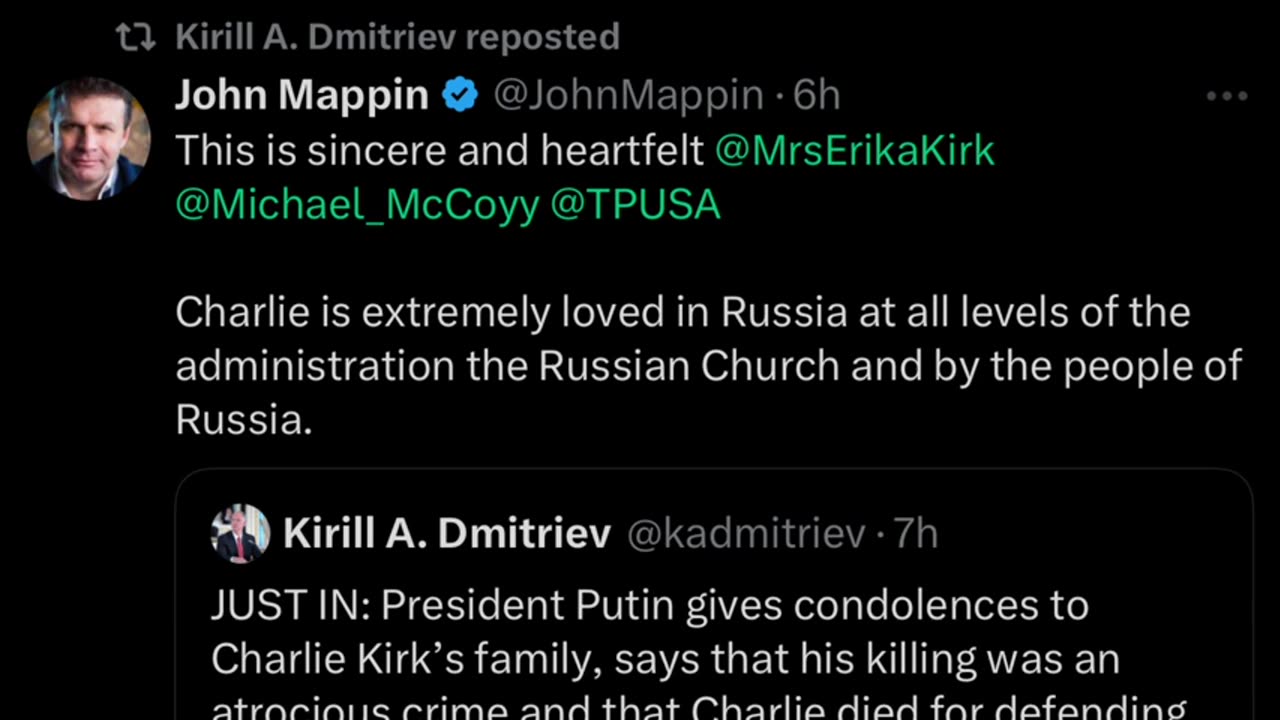Click the blue verified badge icon
Screen dimensions: 1280x720
(x=460, y=96)
